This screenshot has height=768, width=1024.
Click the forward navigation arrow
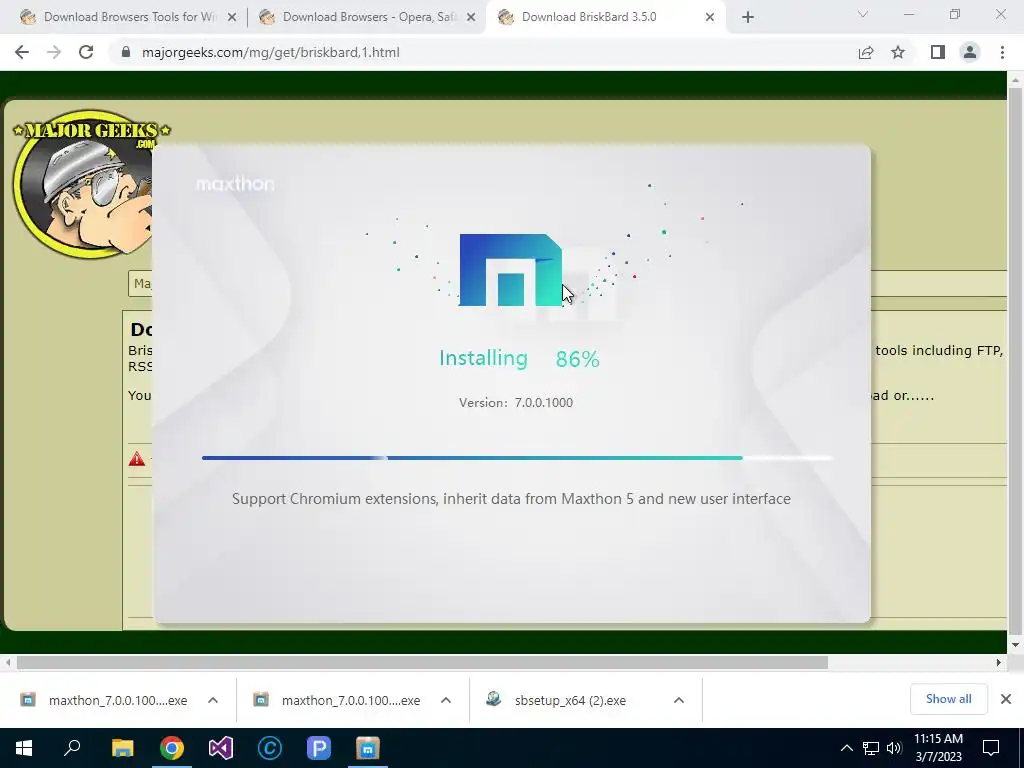54,52
